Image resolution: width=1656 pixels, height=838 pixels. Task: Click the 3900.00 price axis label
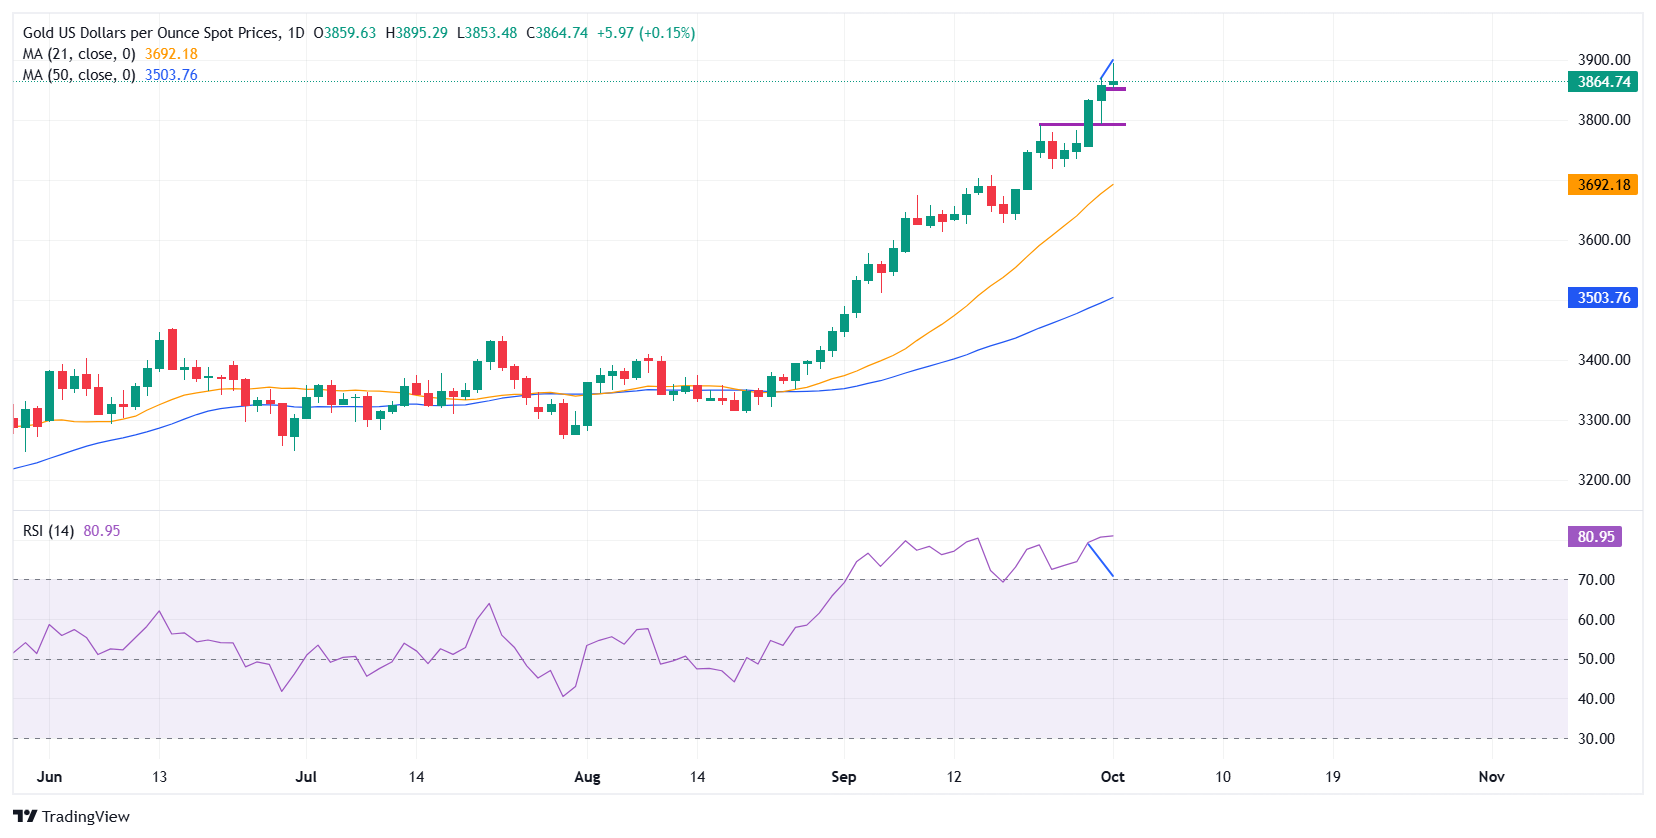click(x=1604, y=60)
